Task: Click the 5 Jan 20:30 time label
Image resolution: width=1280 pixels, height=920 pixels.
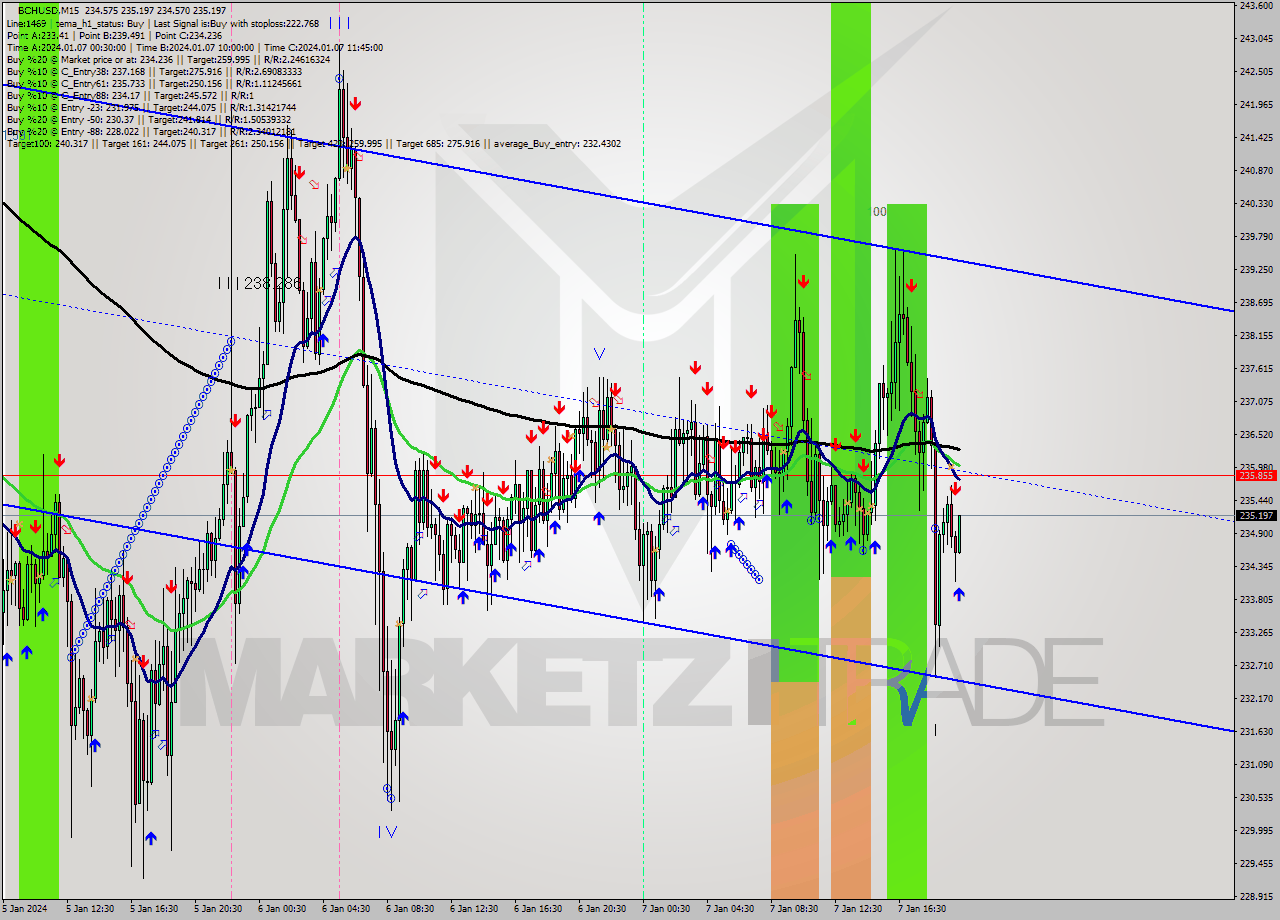Action: point(218,909)
